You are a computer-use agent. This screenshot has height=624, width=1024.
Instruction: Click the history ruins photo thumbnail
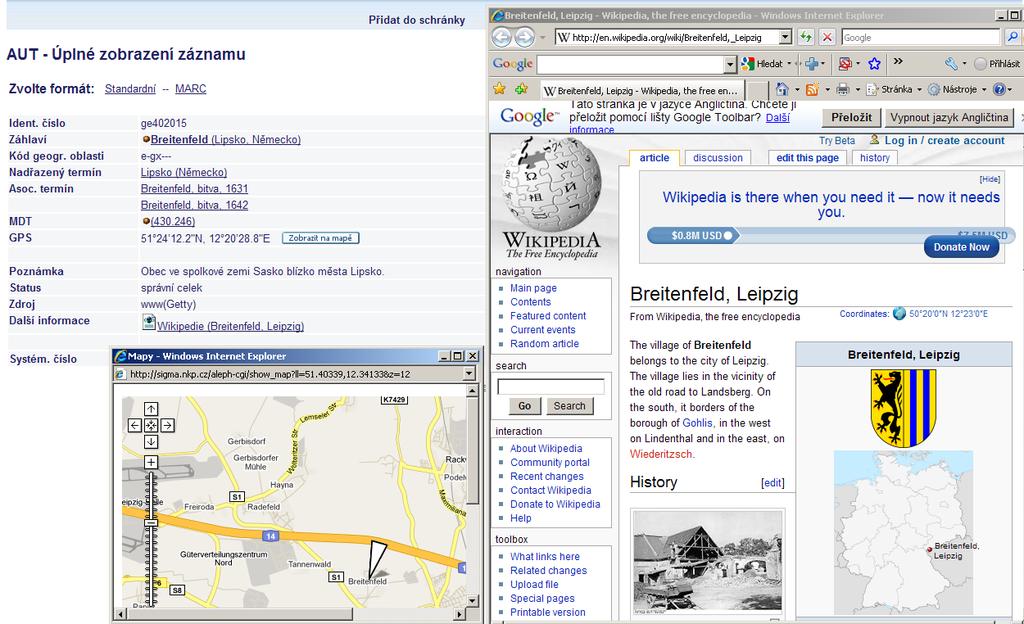coord(707,561)
